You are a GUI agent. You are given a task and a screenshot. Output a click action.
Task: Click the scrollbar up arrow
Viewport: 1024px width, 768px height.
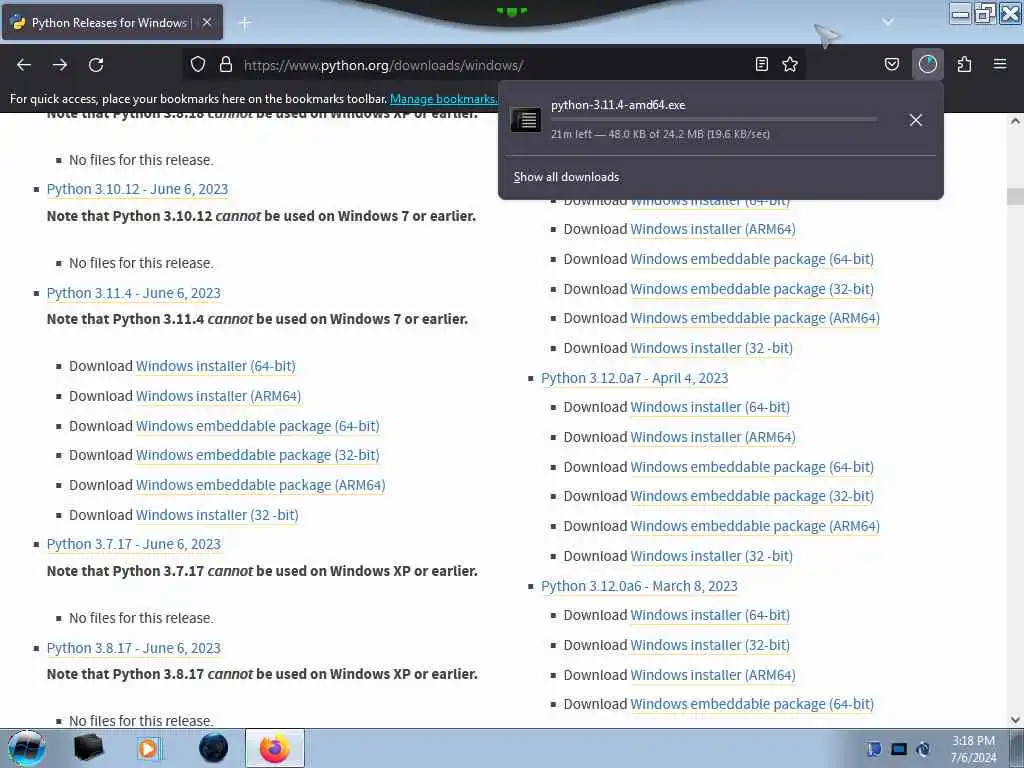(x=1015, y=121)
